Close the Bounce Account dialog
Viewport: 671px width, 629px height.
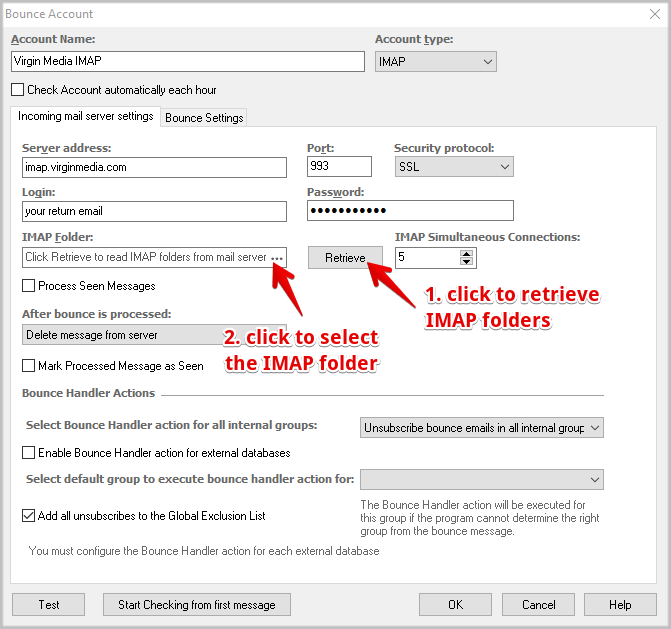[655, 14]
